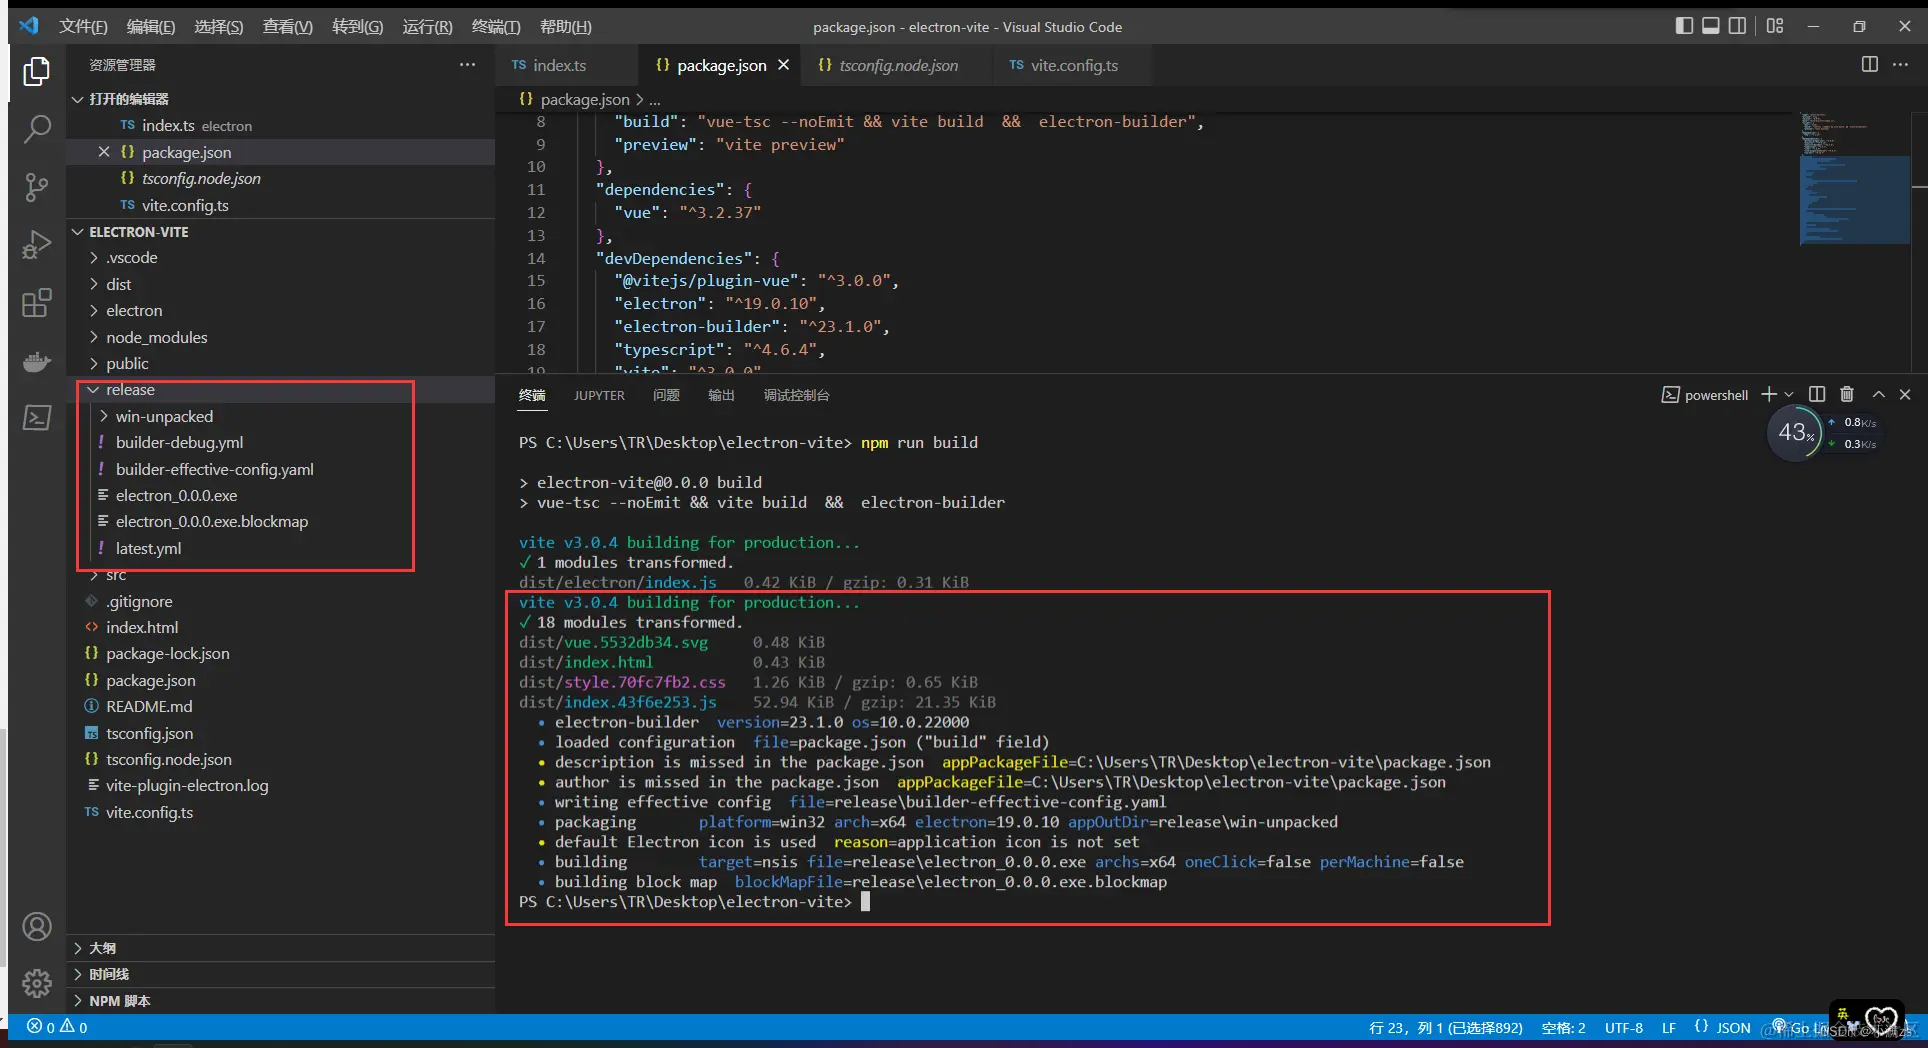Collapse the Open Editors section
The height and width of the screenshot is (1048, 1928).
click(x=78, y=99)
